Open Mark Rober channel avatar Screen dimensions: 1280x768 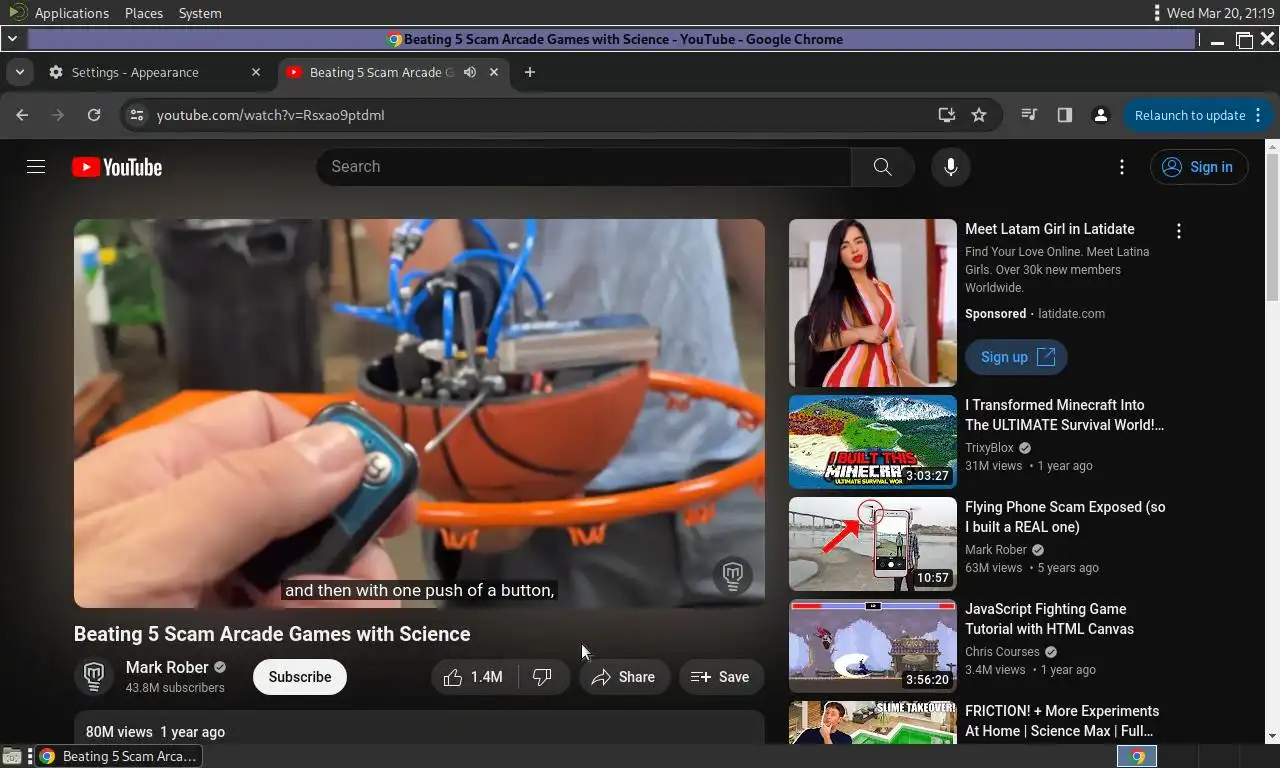coord(94,677)
